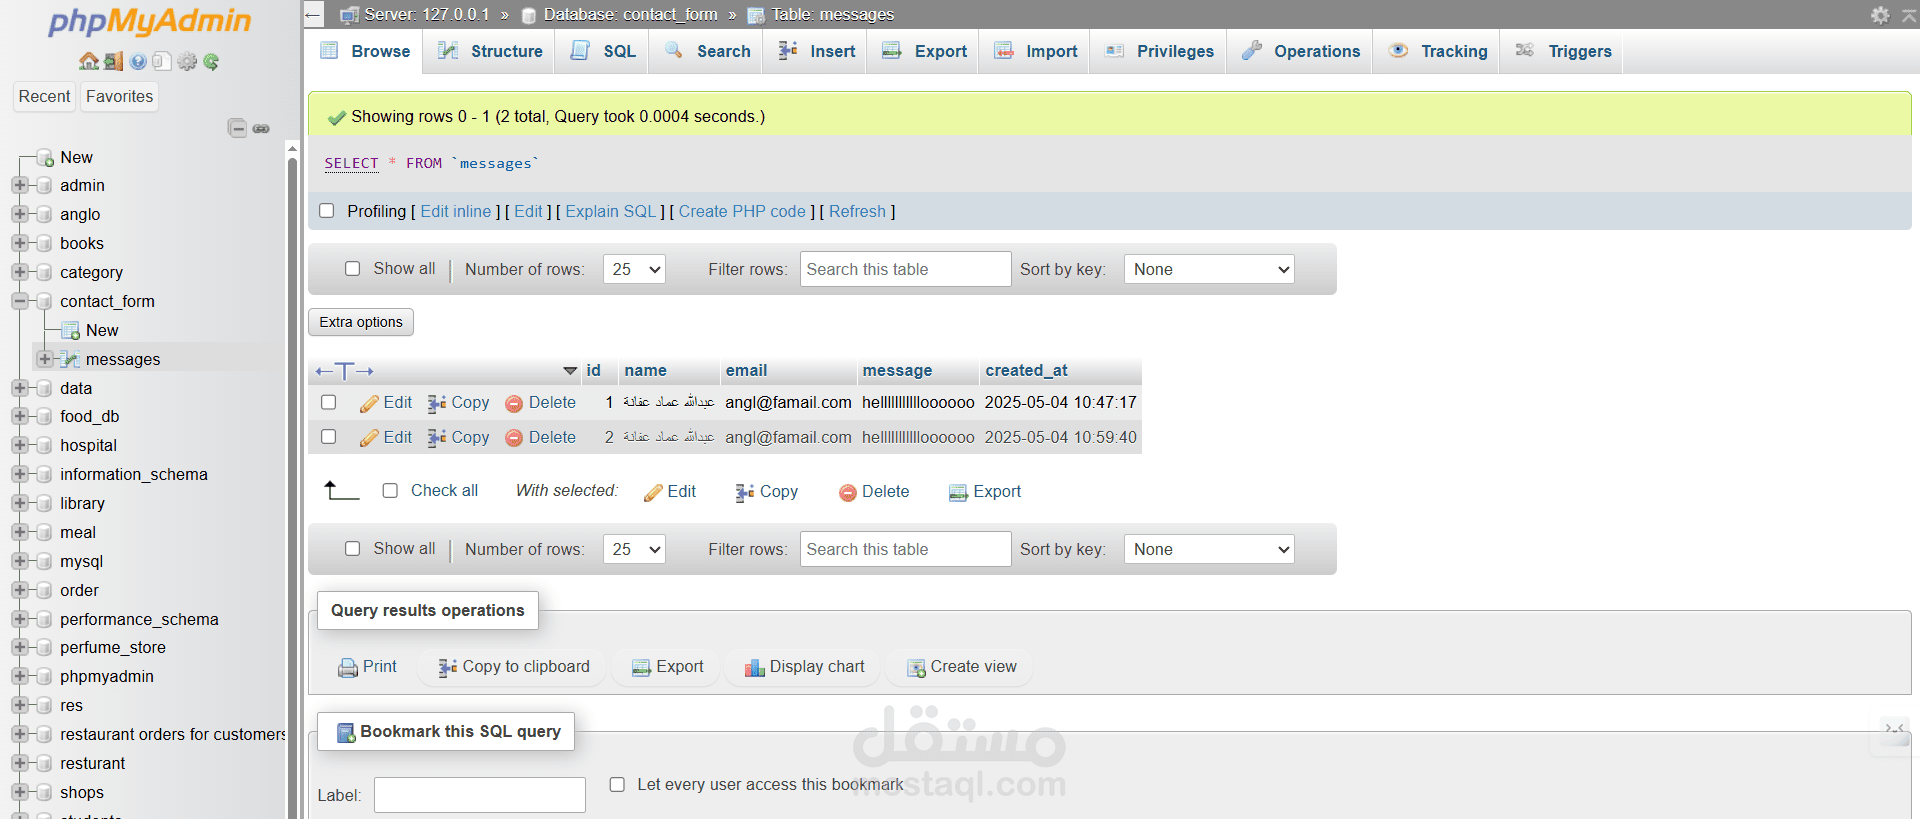This screenshot has height=819, width=1920.
Task: Open page settings gear top right
Action: click(1880, 15)
